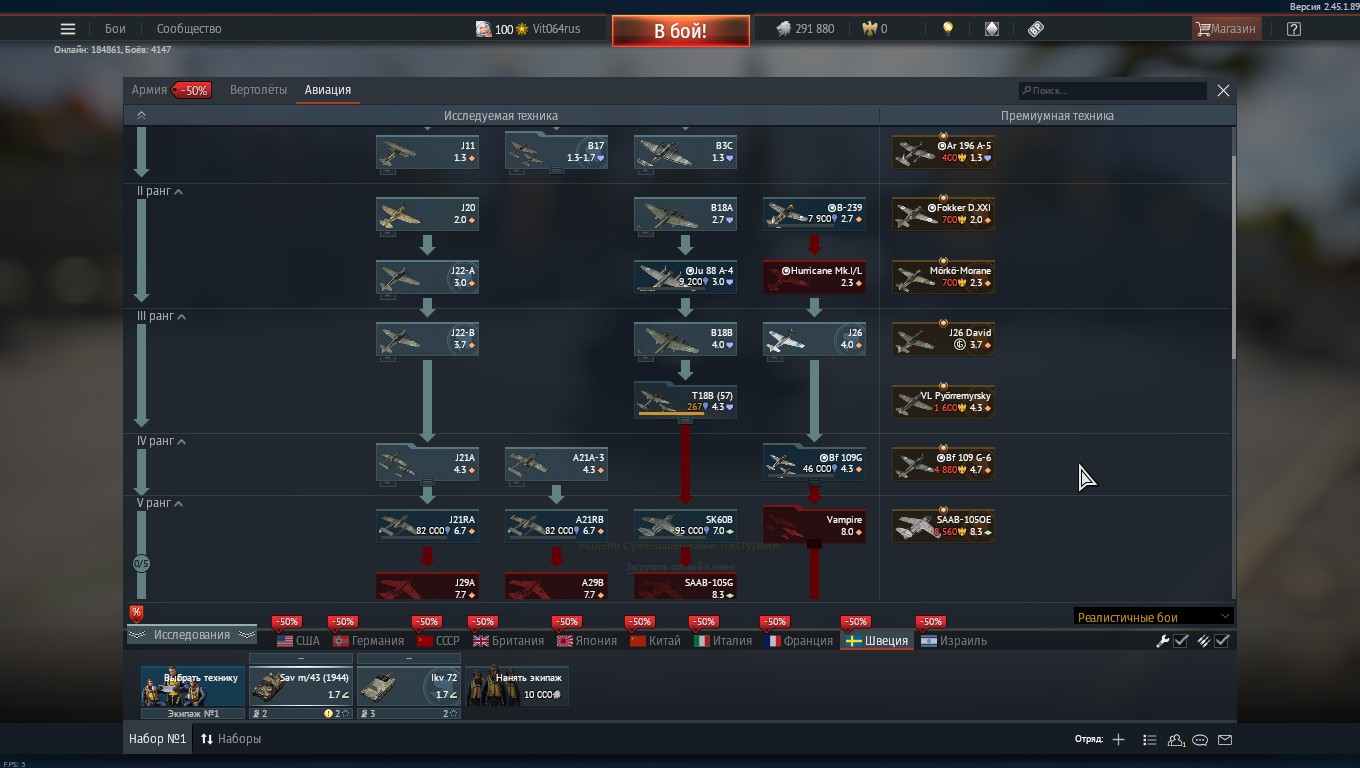Click the research tree vertical scrollbar
Screen dimensions: 1360x768
tap(1233, 257)
